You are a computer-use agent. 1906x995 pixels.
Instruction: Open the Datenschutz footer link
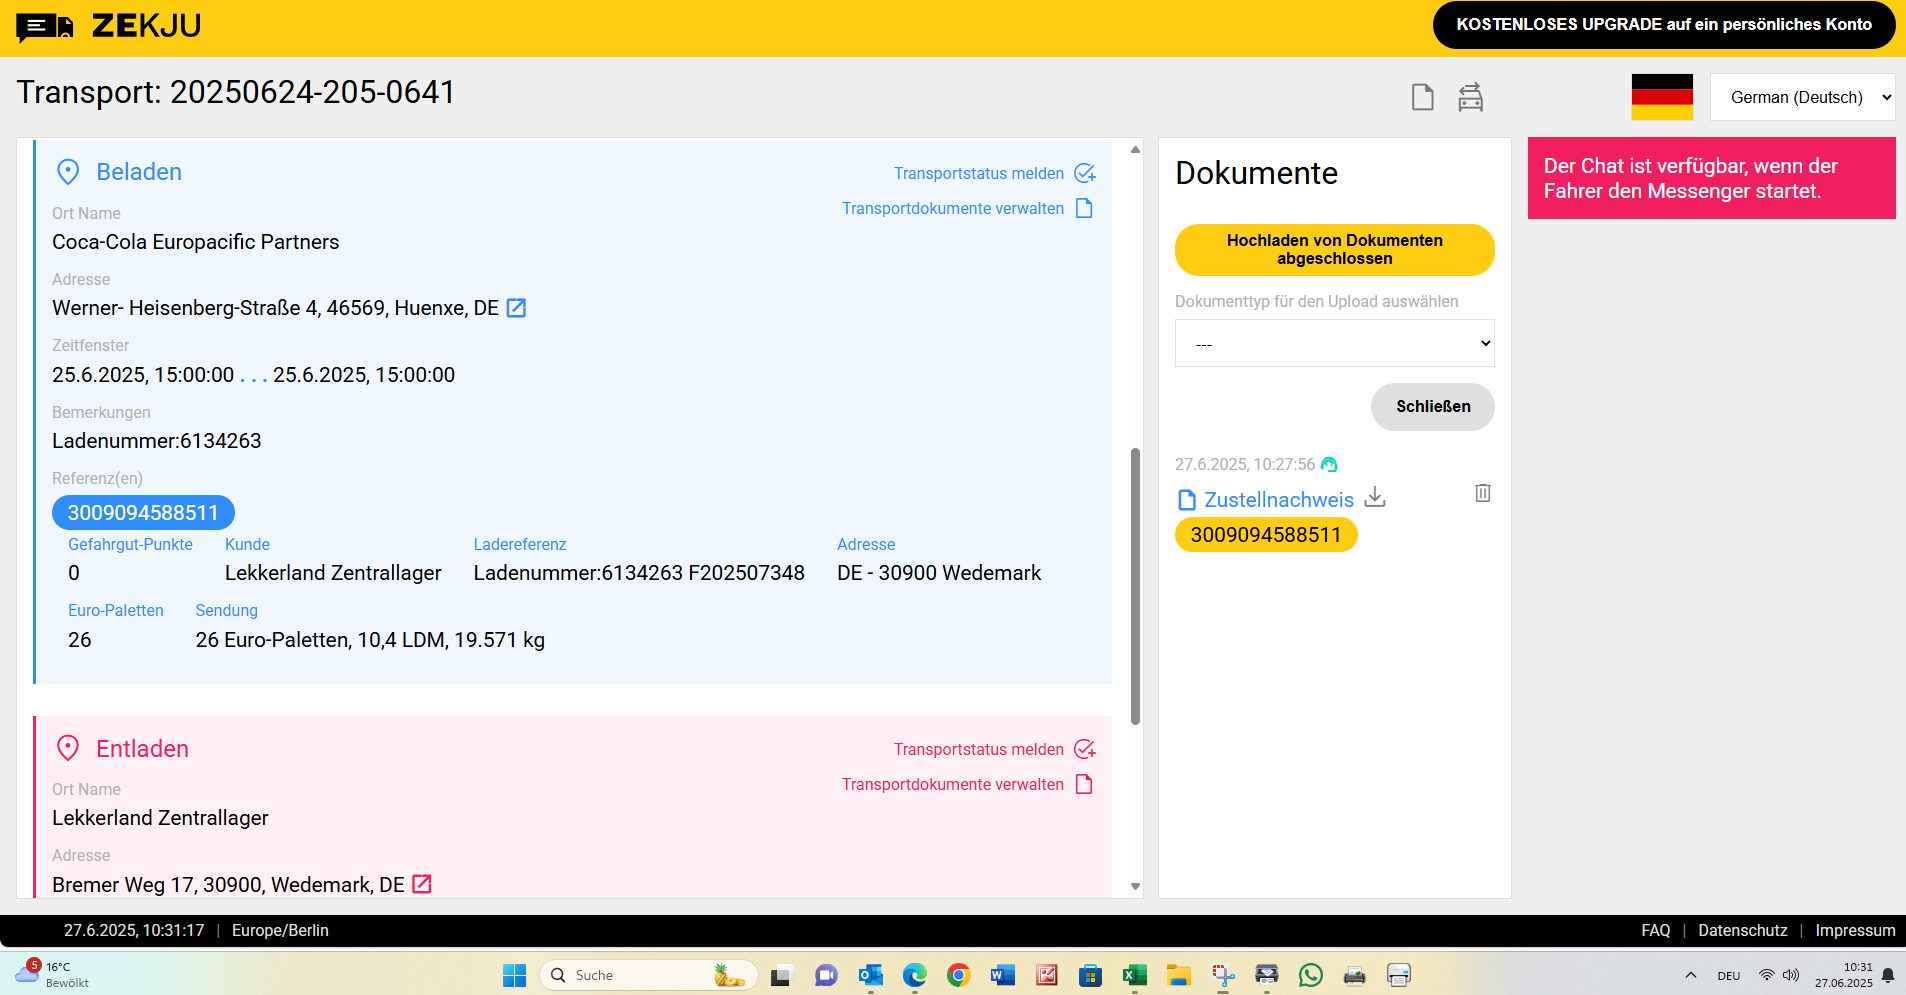point(1743,930)
